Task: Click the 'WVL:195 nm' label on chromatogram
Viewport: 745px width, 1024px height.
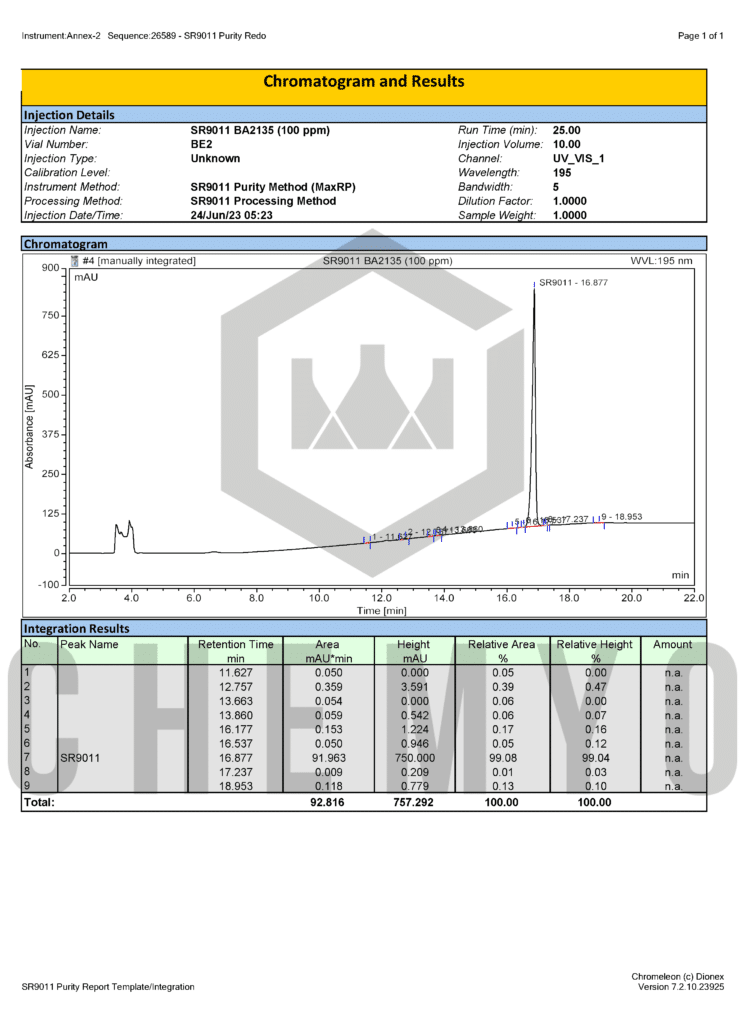Action: pos(661,261)
